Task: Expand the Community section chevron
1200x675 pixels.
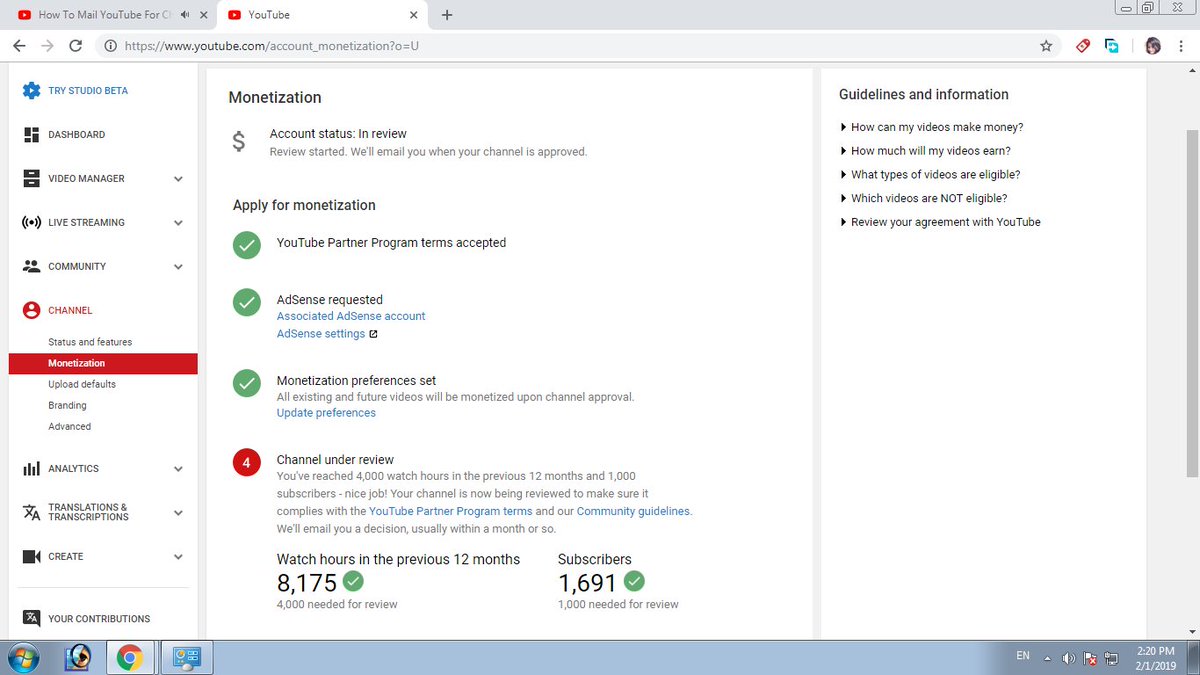Action: coord(178,267)
